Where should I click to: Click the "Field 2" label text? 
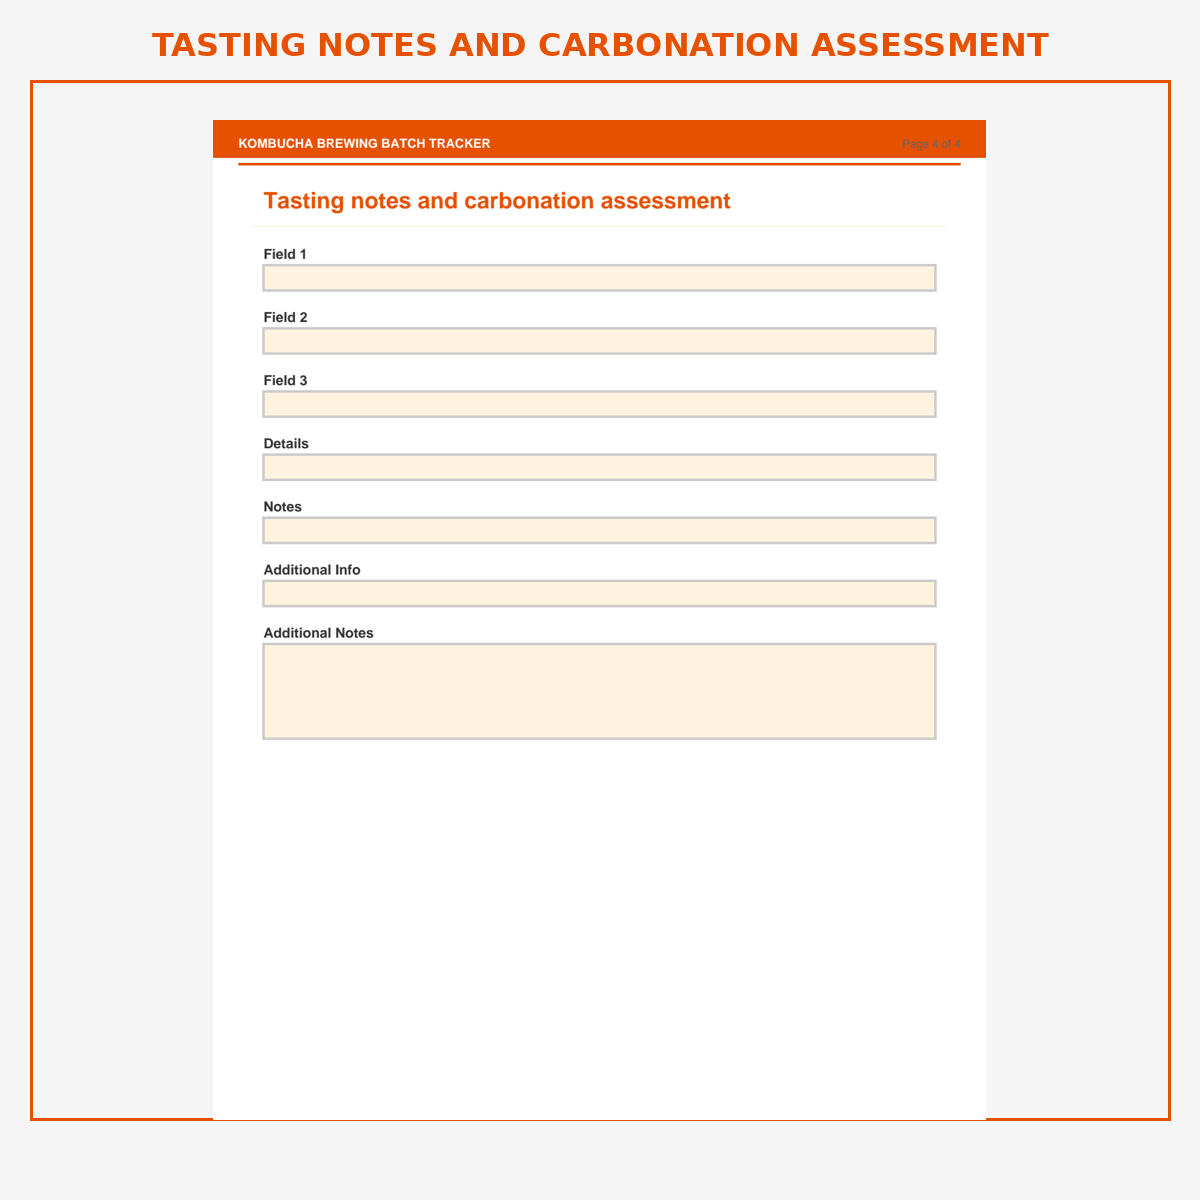(x=285, y=317)
